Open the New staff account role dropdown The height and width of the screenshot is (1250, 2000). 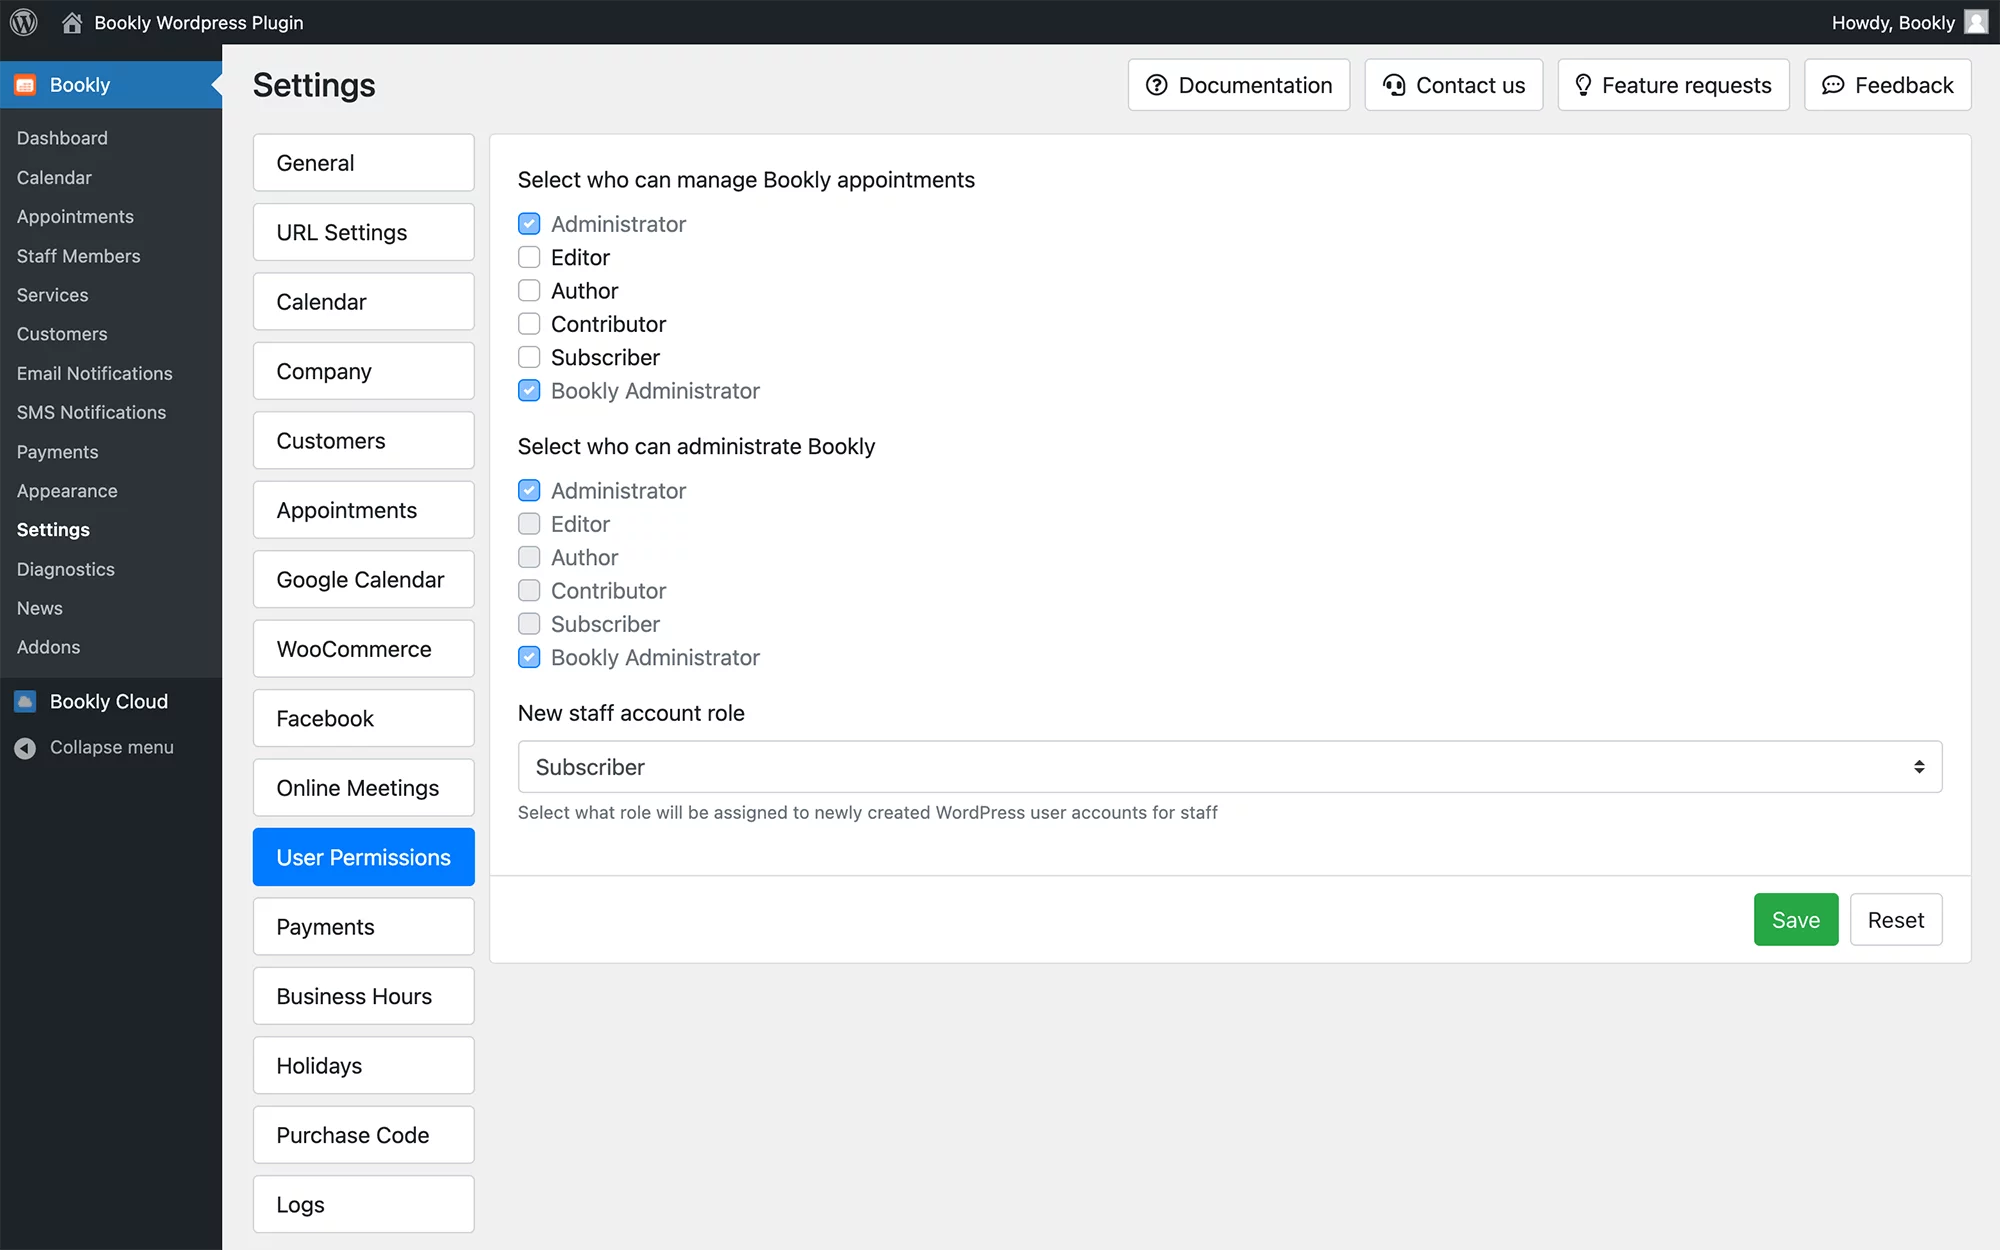coord(1230,767)
